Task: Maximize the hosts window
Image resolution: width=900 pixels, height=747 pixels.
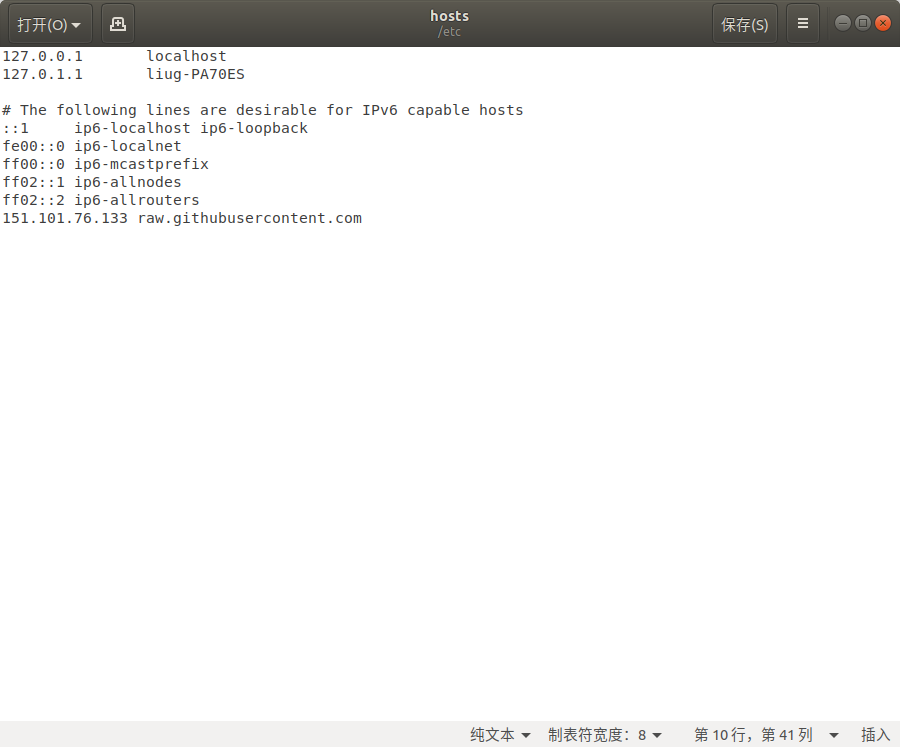Action: point(863,23)
